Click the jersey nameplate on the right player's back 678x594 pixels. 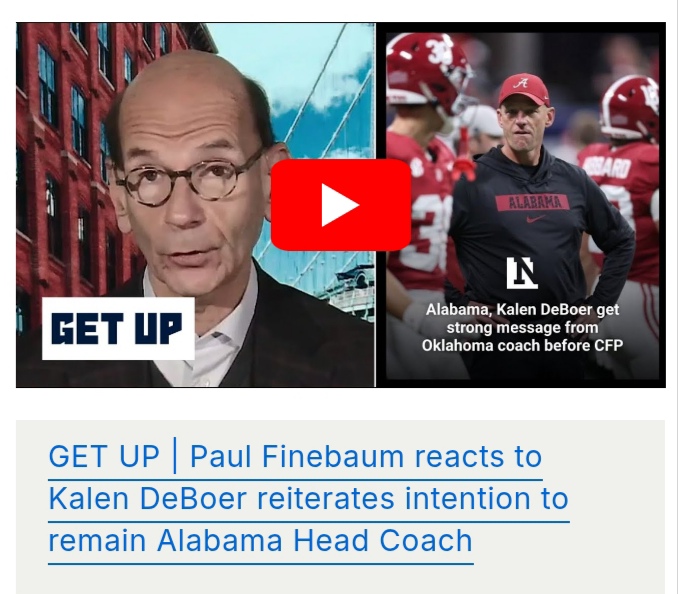click(607, 167)
